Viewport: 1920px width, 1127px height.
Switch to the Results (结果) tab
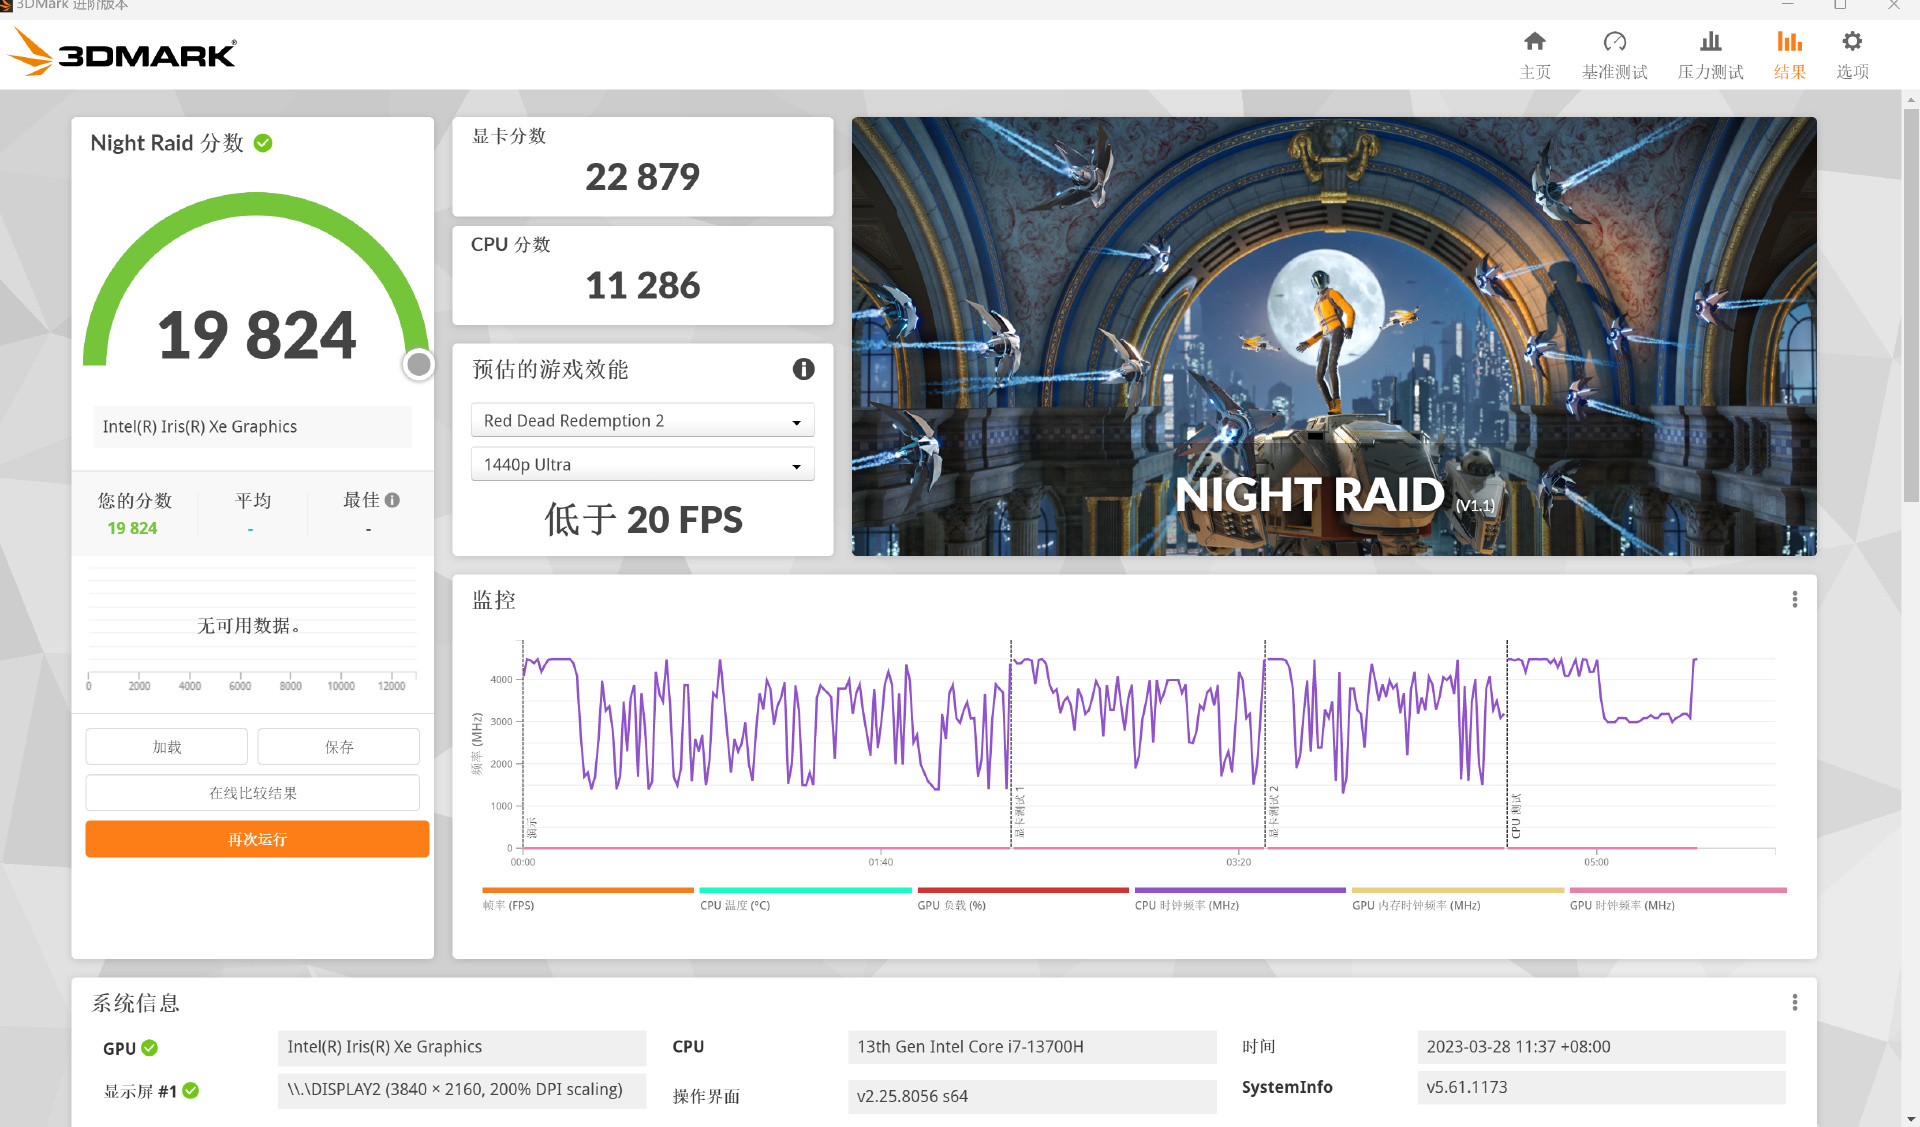pos(1789,54)
